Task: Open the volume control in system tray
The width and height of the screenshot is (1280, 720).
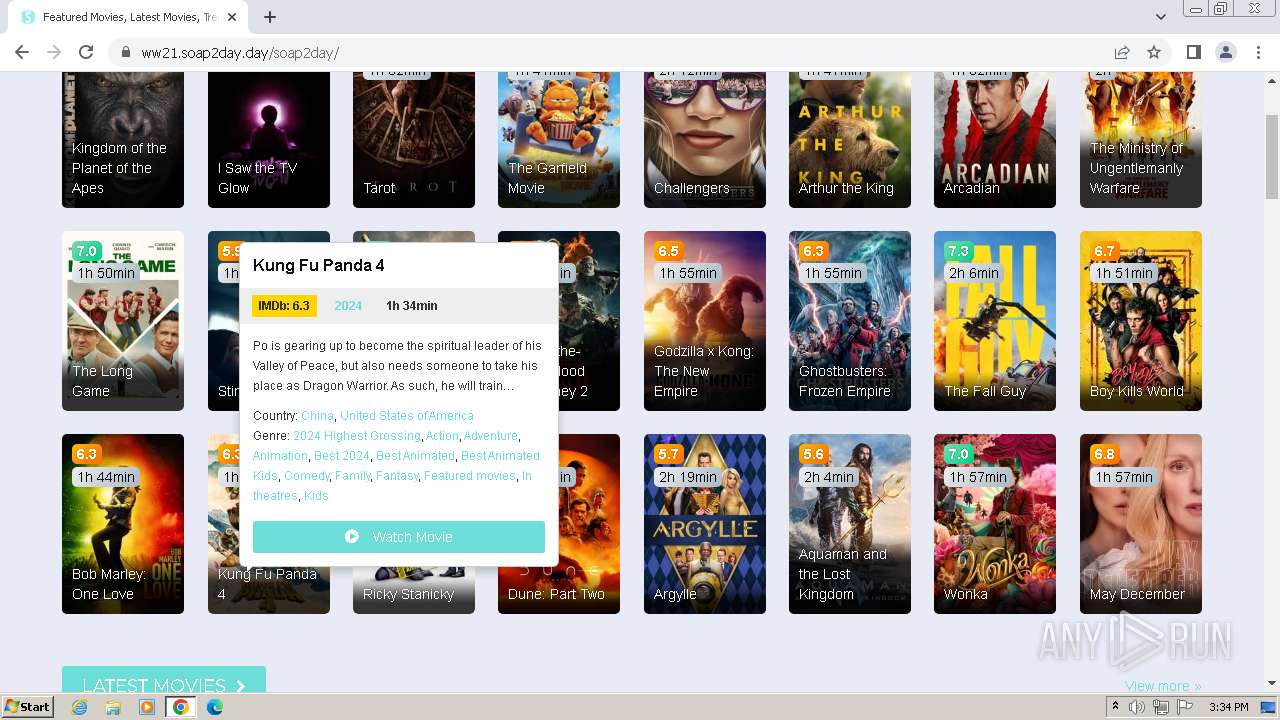Action: pyautogui.click(x=1137, y=707)
